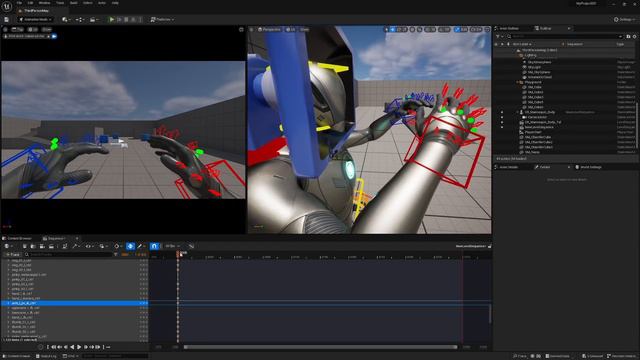Open the Content Drawer in the status bar
This screenshot has width=640, height=360.
[x=16, y=356]
